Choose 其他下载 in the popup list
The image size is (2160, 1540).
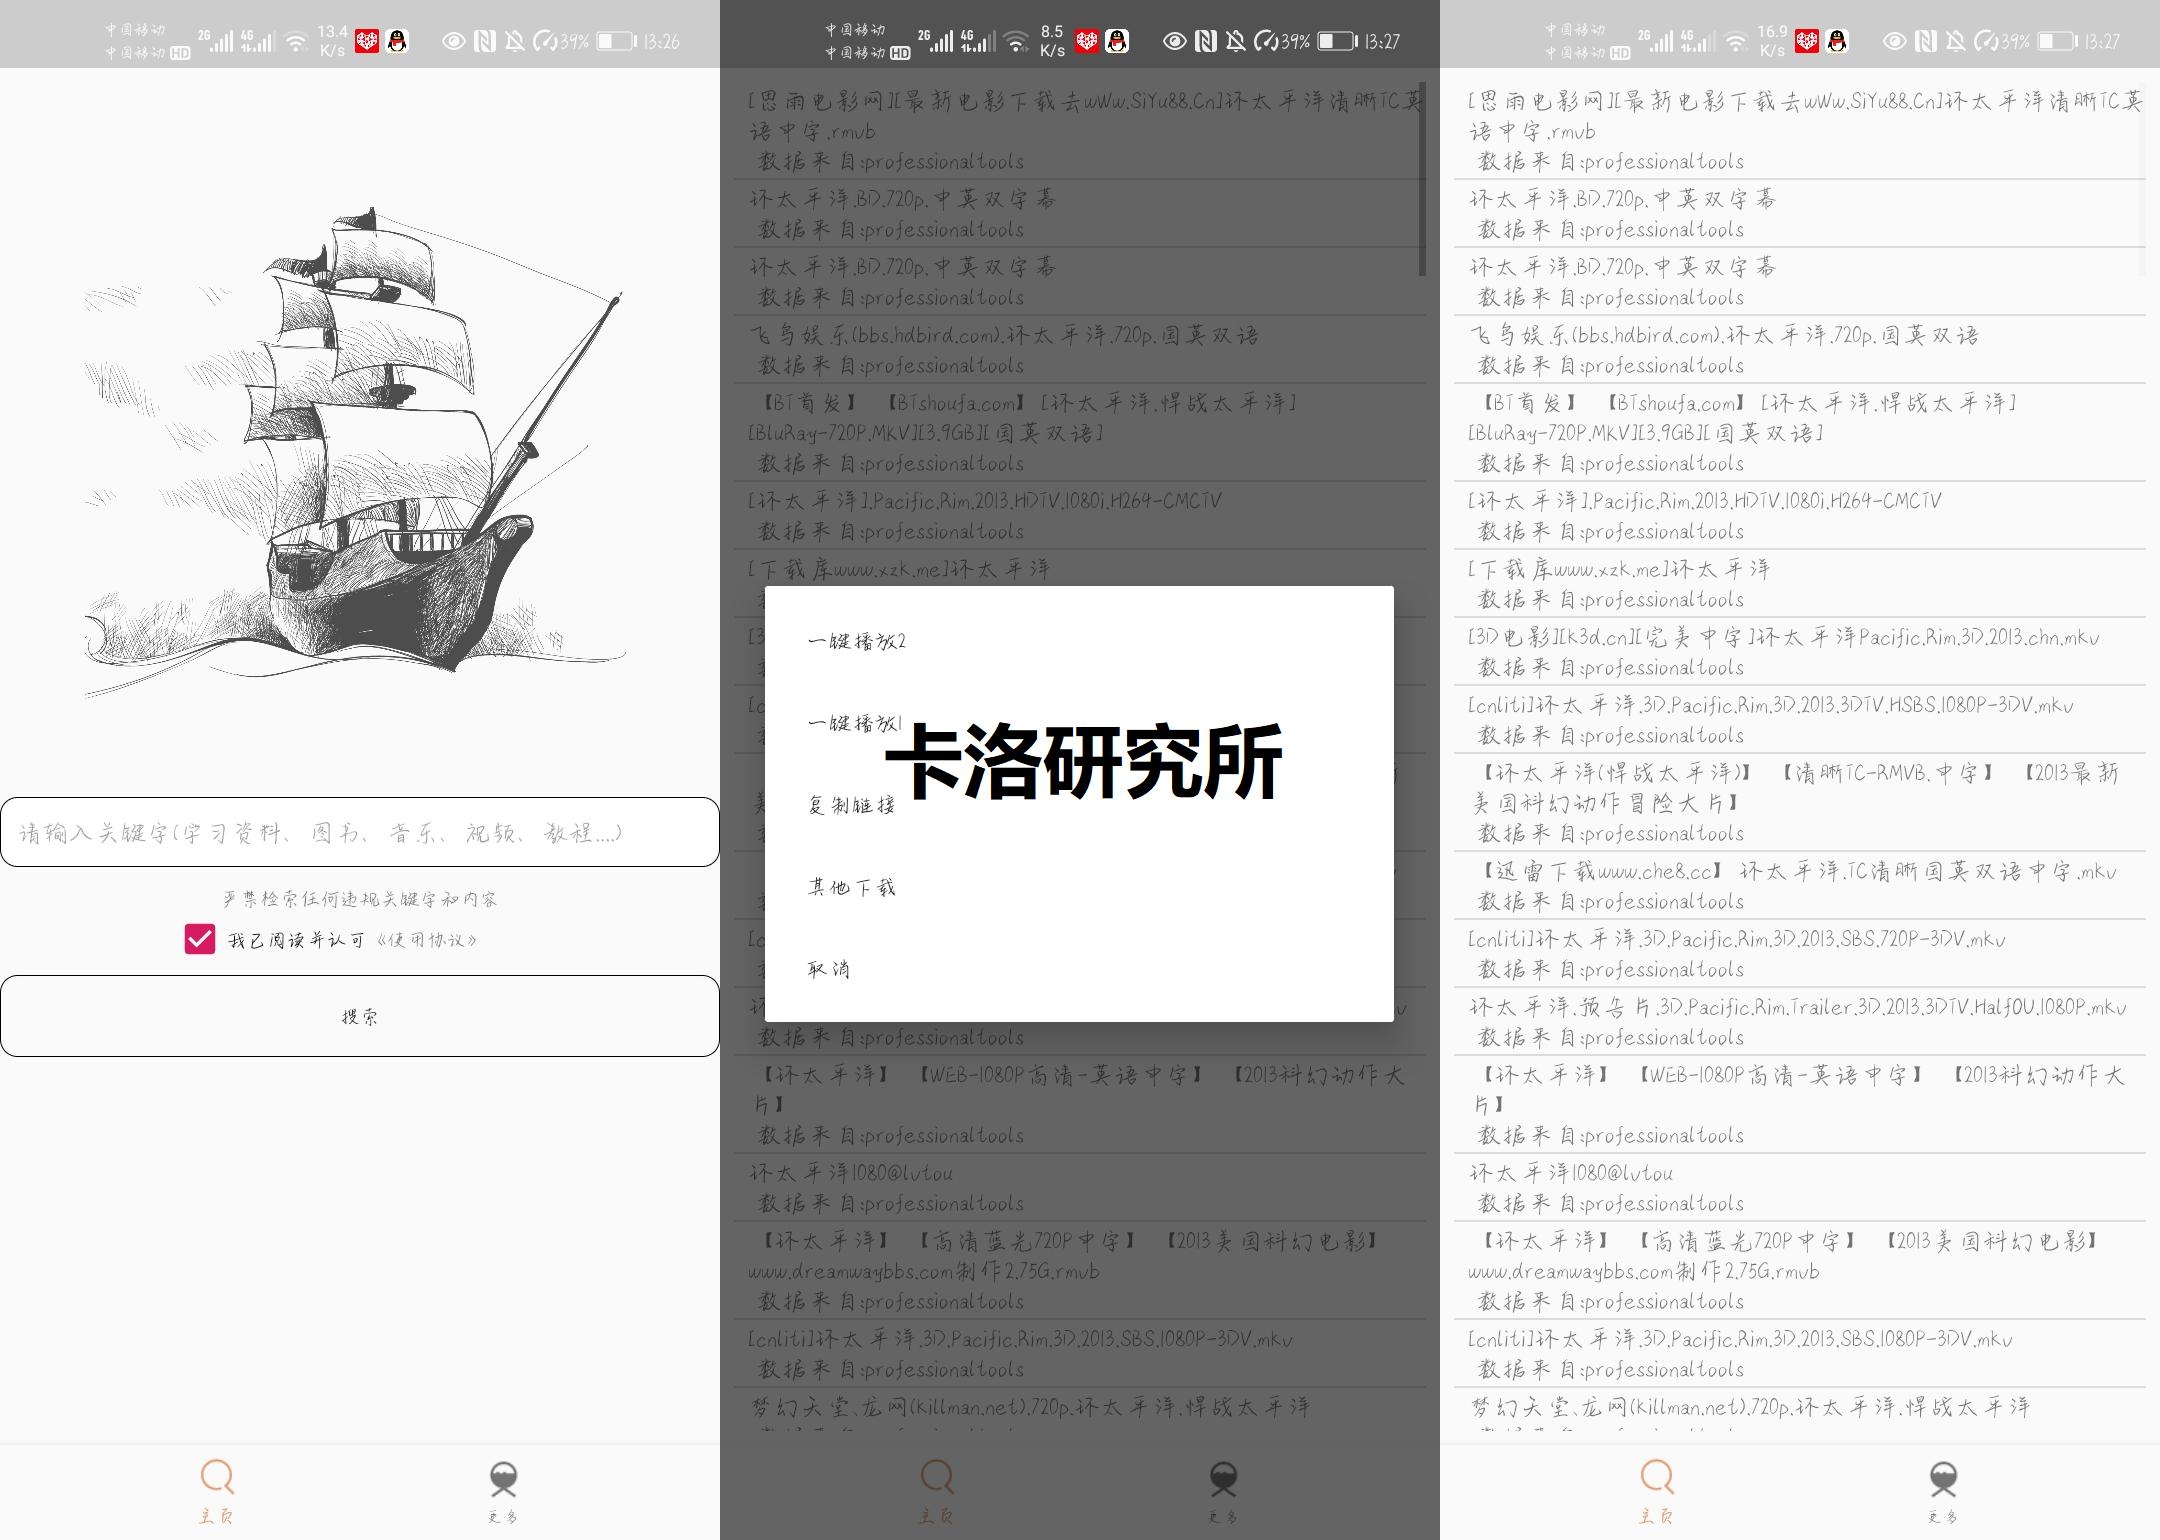[x=851, y=886]
